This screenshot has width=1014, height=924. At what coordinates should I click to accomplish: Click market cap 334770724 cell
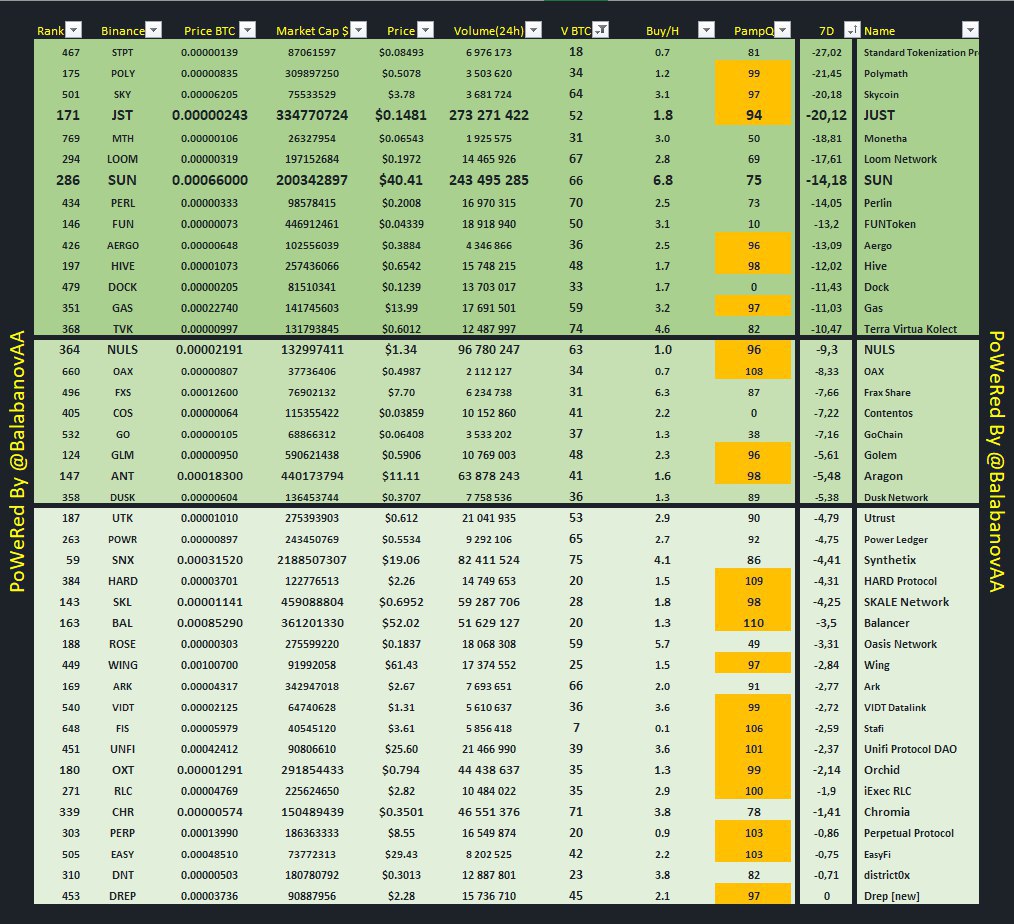coord(312,115)
